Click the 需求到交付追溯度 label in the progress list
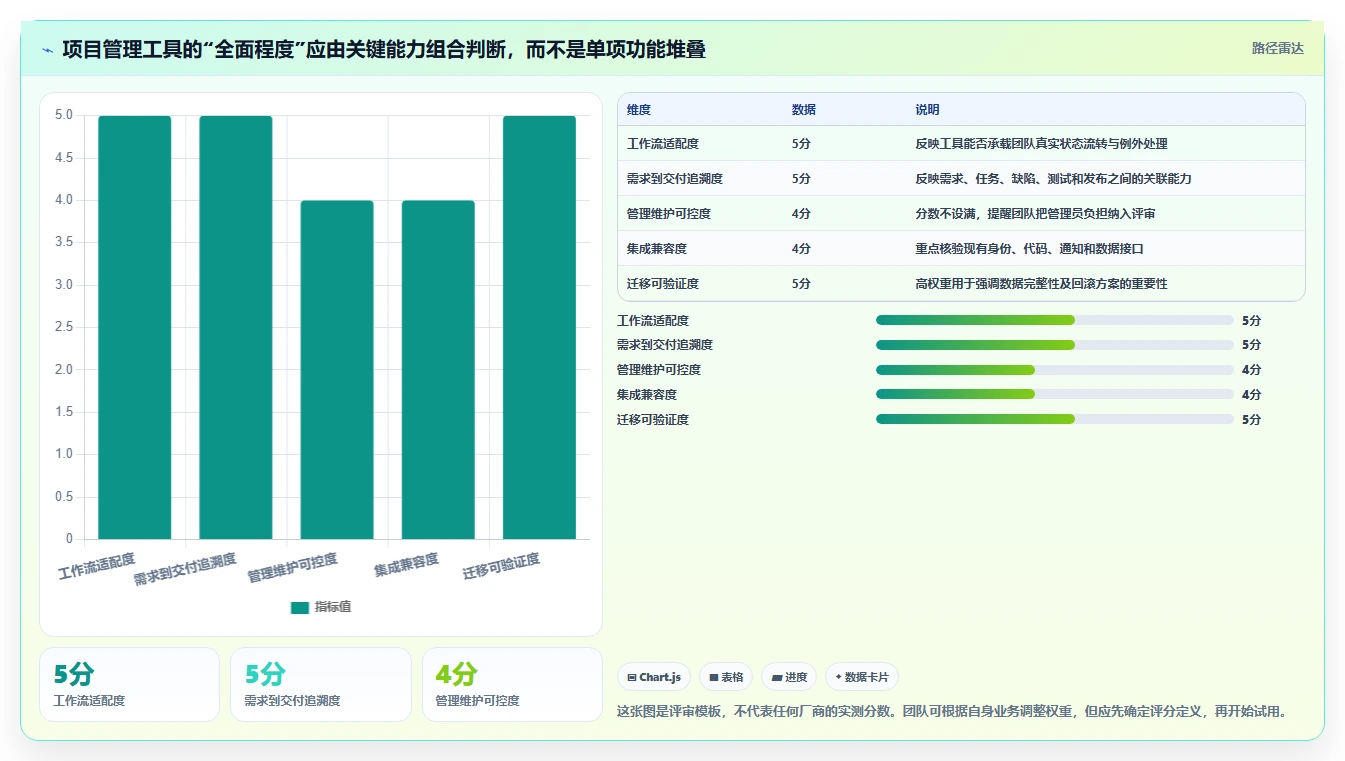 665,345
